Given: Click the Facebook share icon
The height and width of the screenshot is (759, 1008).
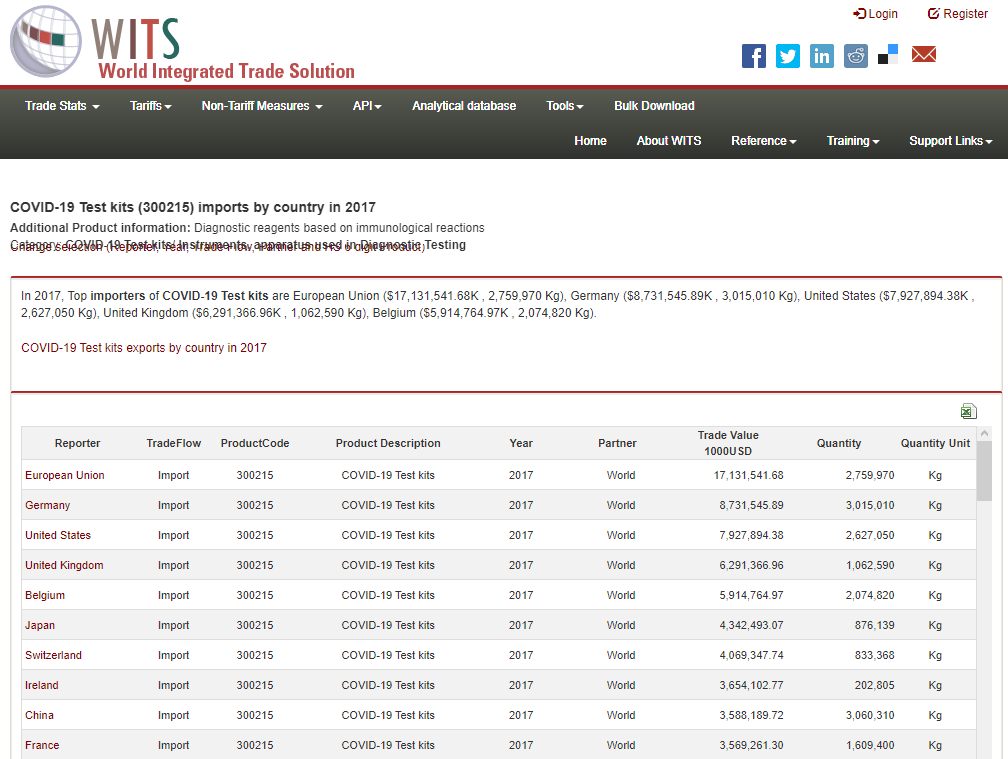Looking at the screenshot, I should 754,56.
